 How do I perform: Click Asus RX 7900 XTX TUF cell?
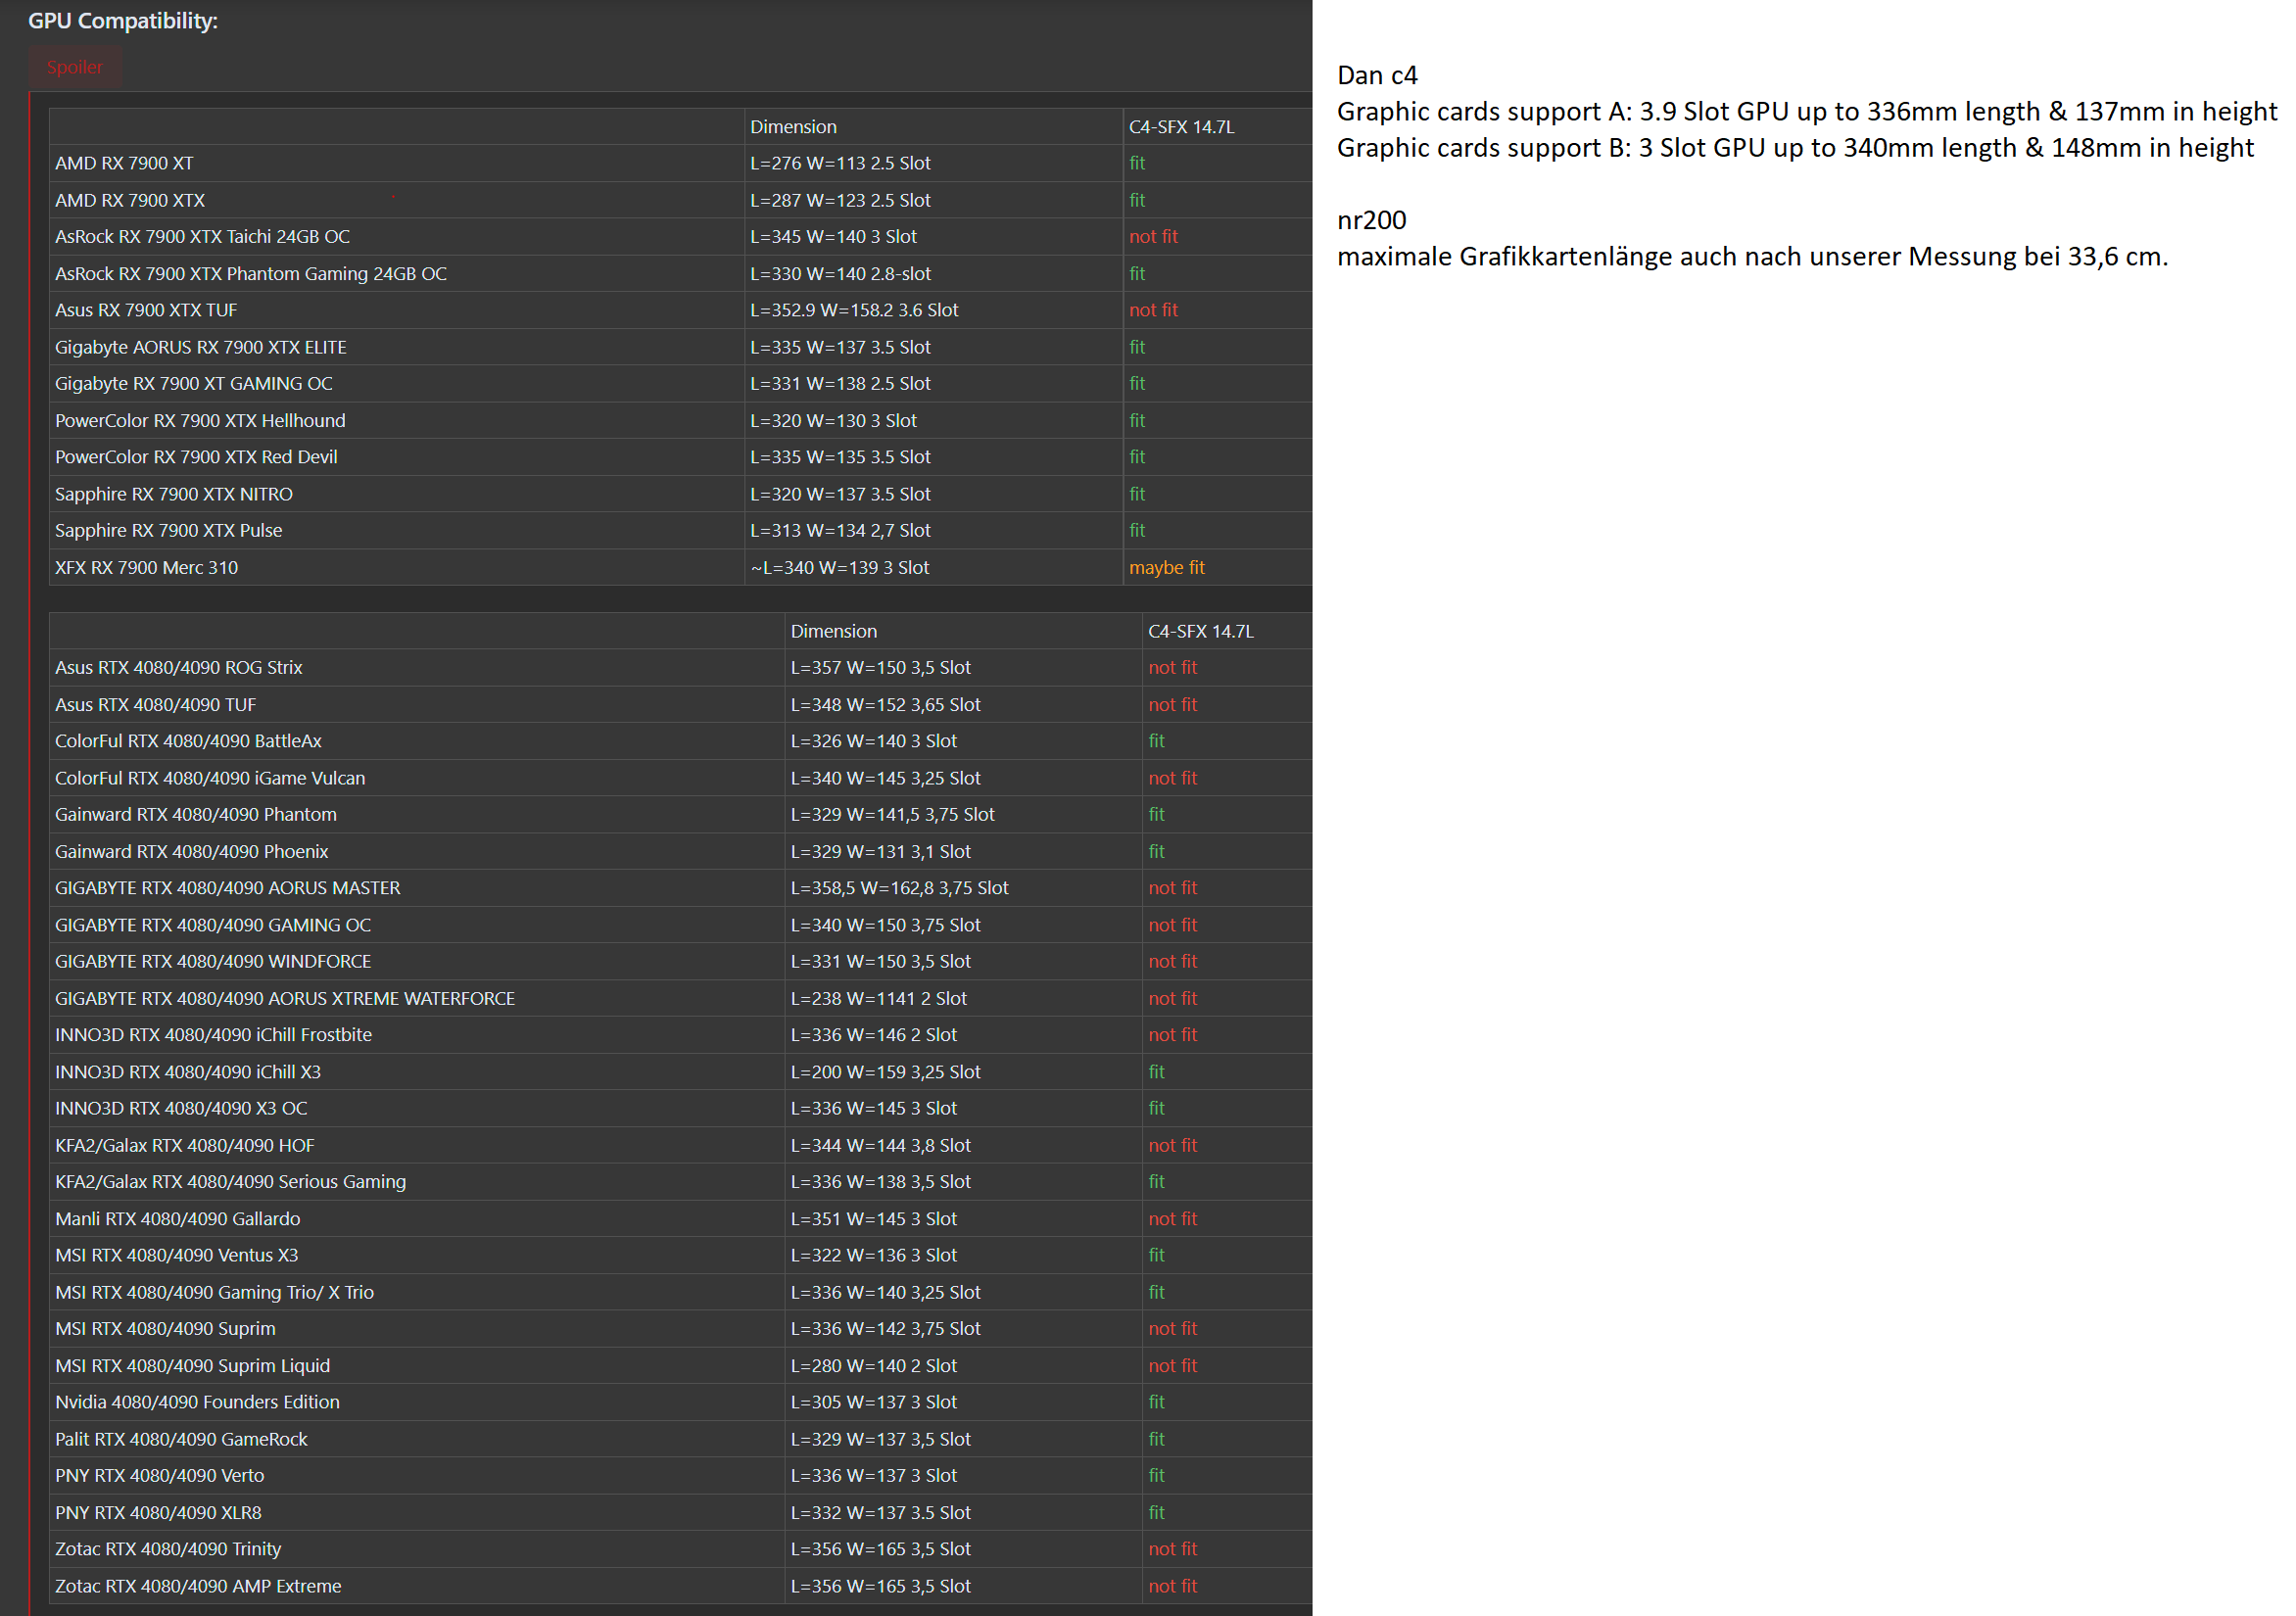pyautogui.click(x=146, y=310)
